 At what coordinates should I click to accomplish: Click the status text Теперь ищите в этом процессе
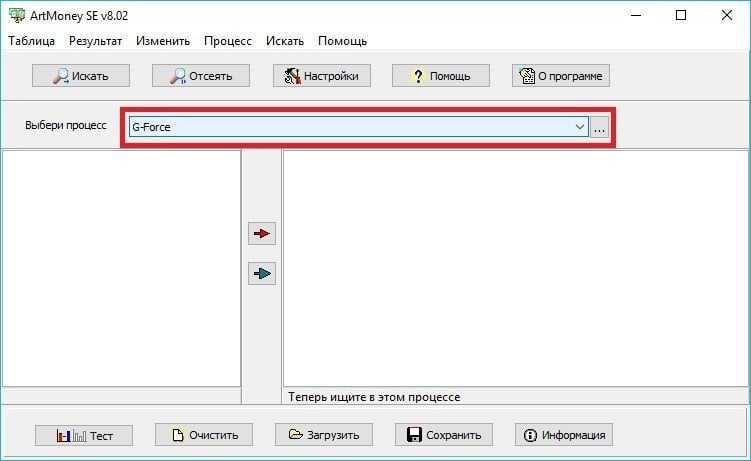point(374,397)
